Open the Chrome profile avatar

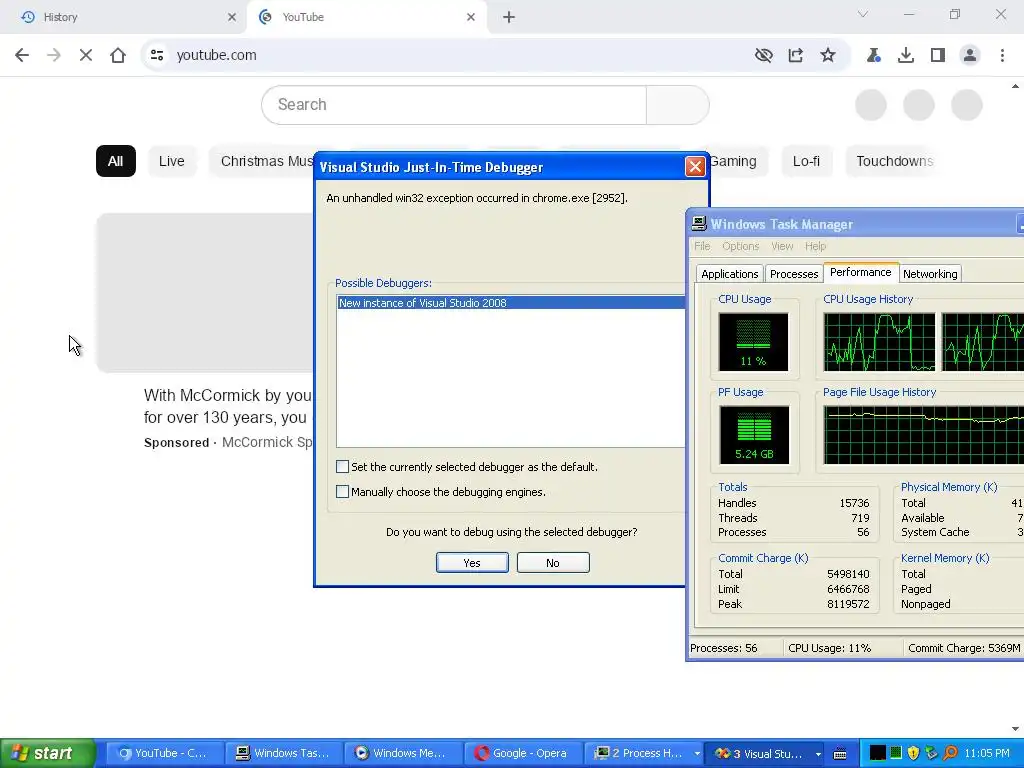coord(970,56)
